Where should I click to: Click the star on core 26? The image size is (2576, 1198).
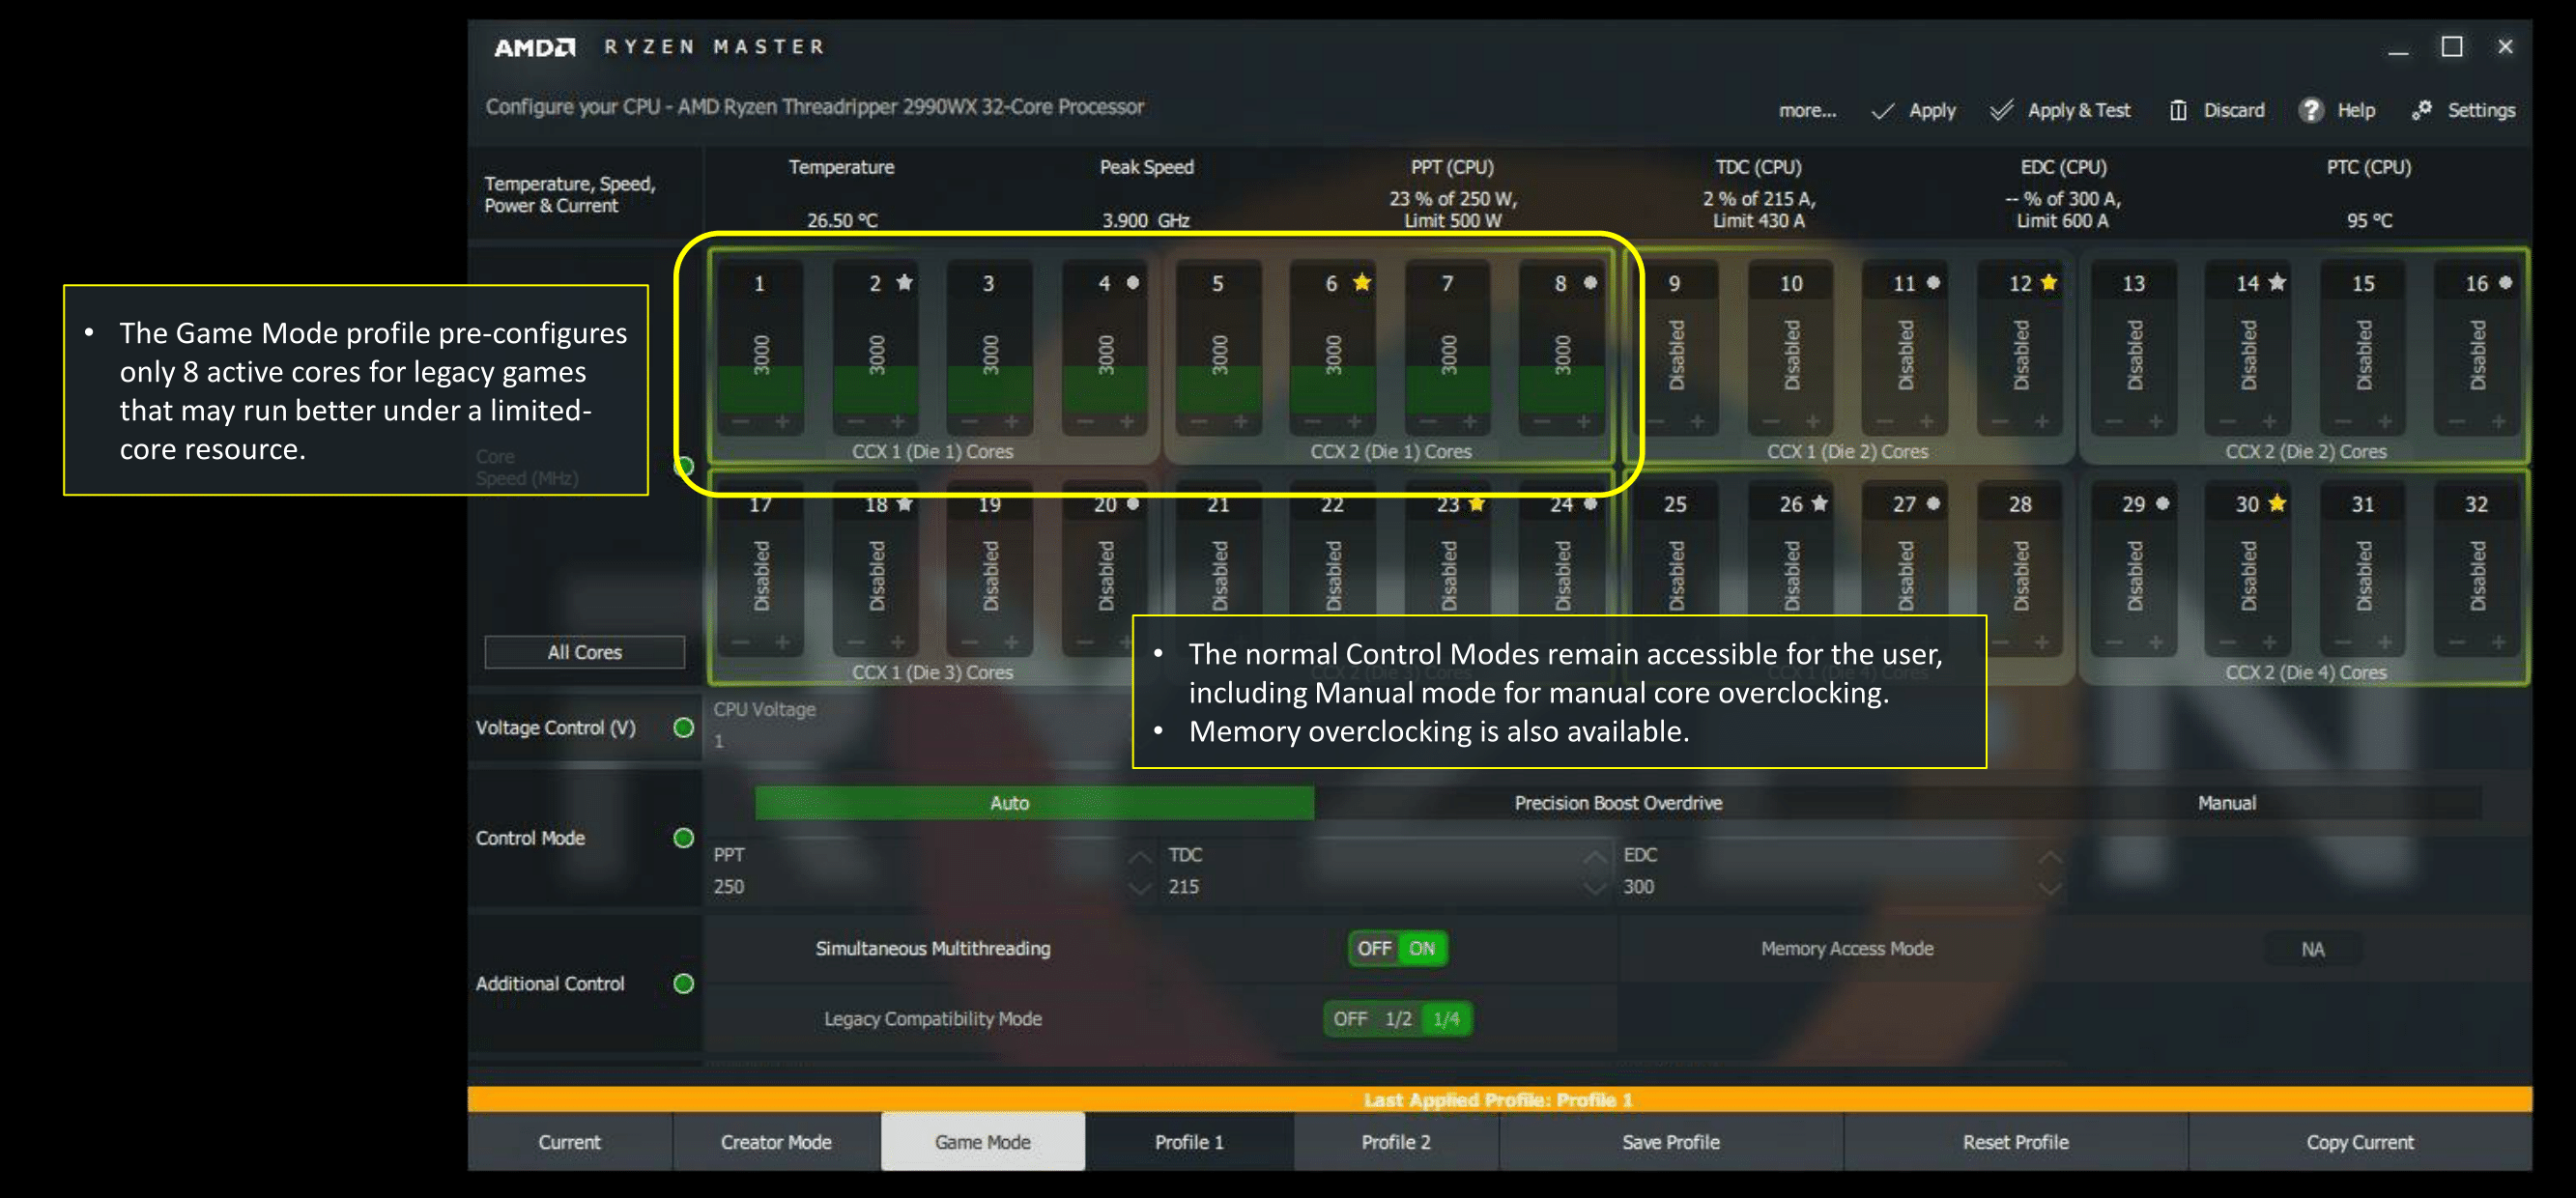[x=1819, y=503]
